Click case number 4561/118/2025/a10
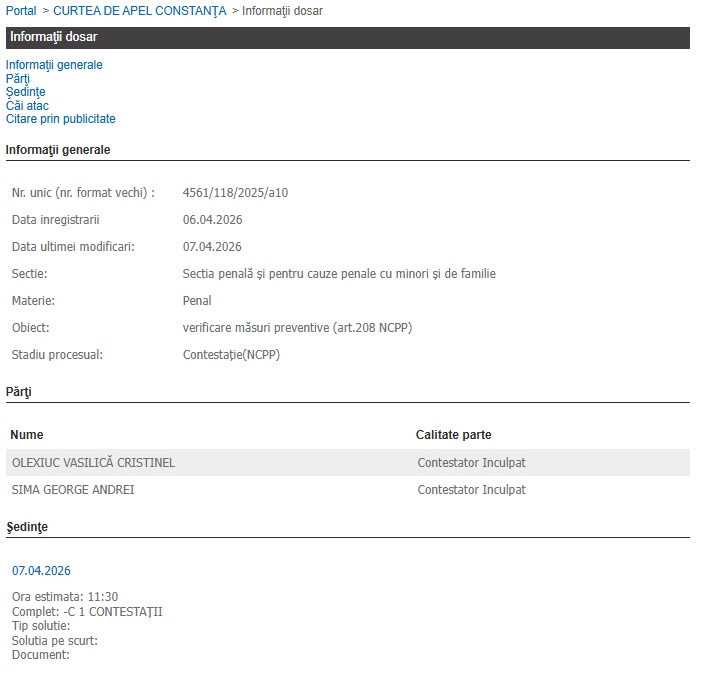Image resolution: width=703 pixels, height=677 pixels. (235, 192)
